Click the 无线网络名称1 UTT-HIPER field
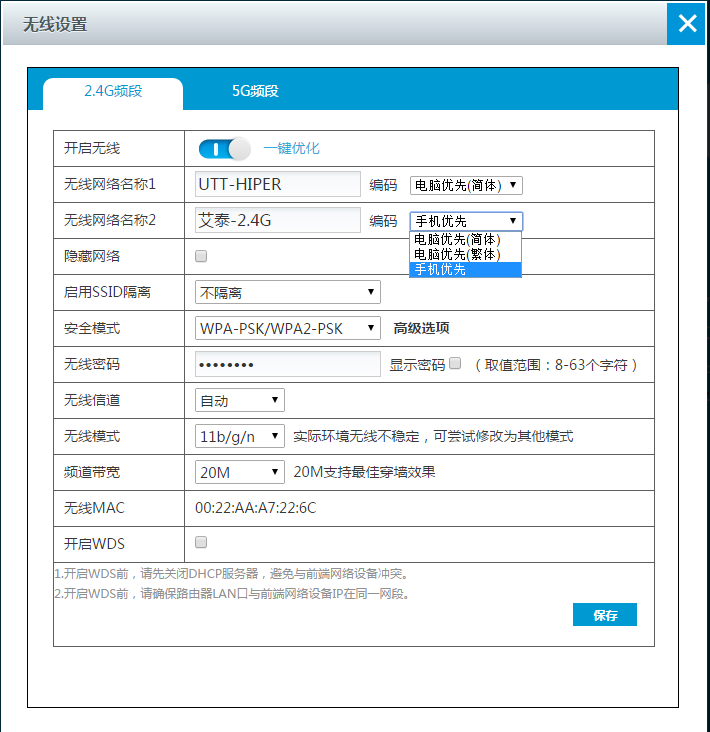The image size is (710, 732). tap(277, 184)
